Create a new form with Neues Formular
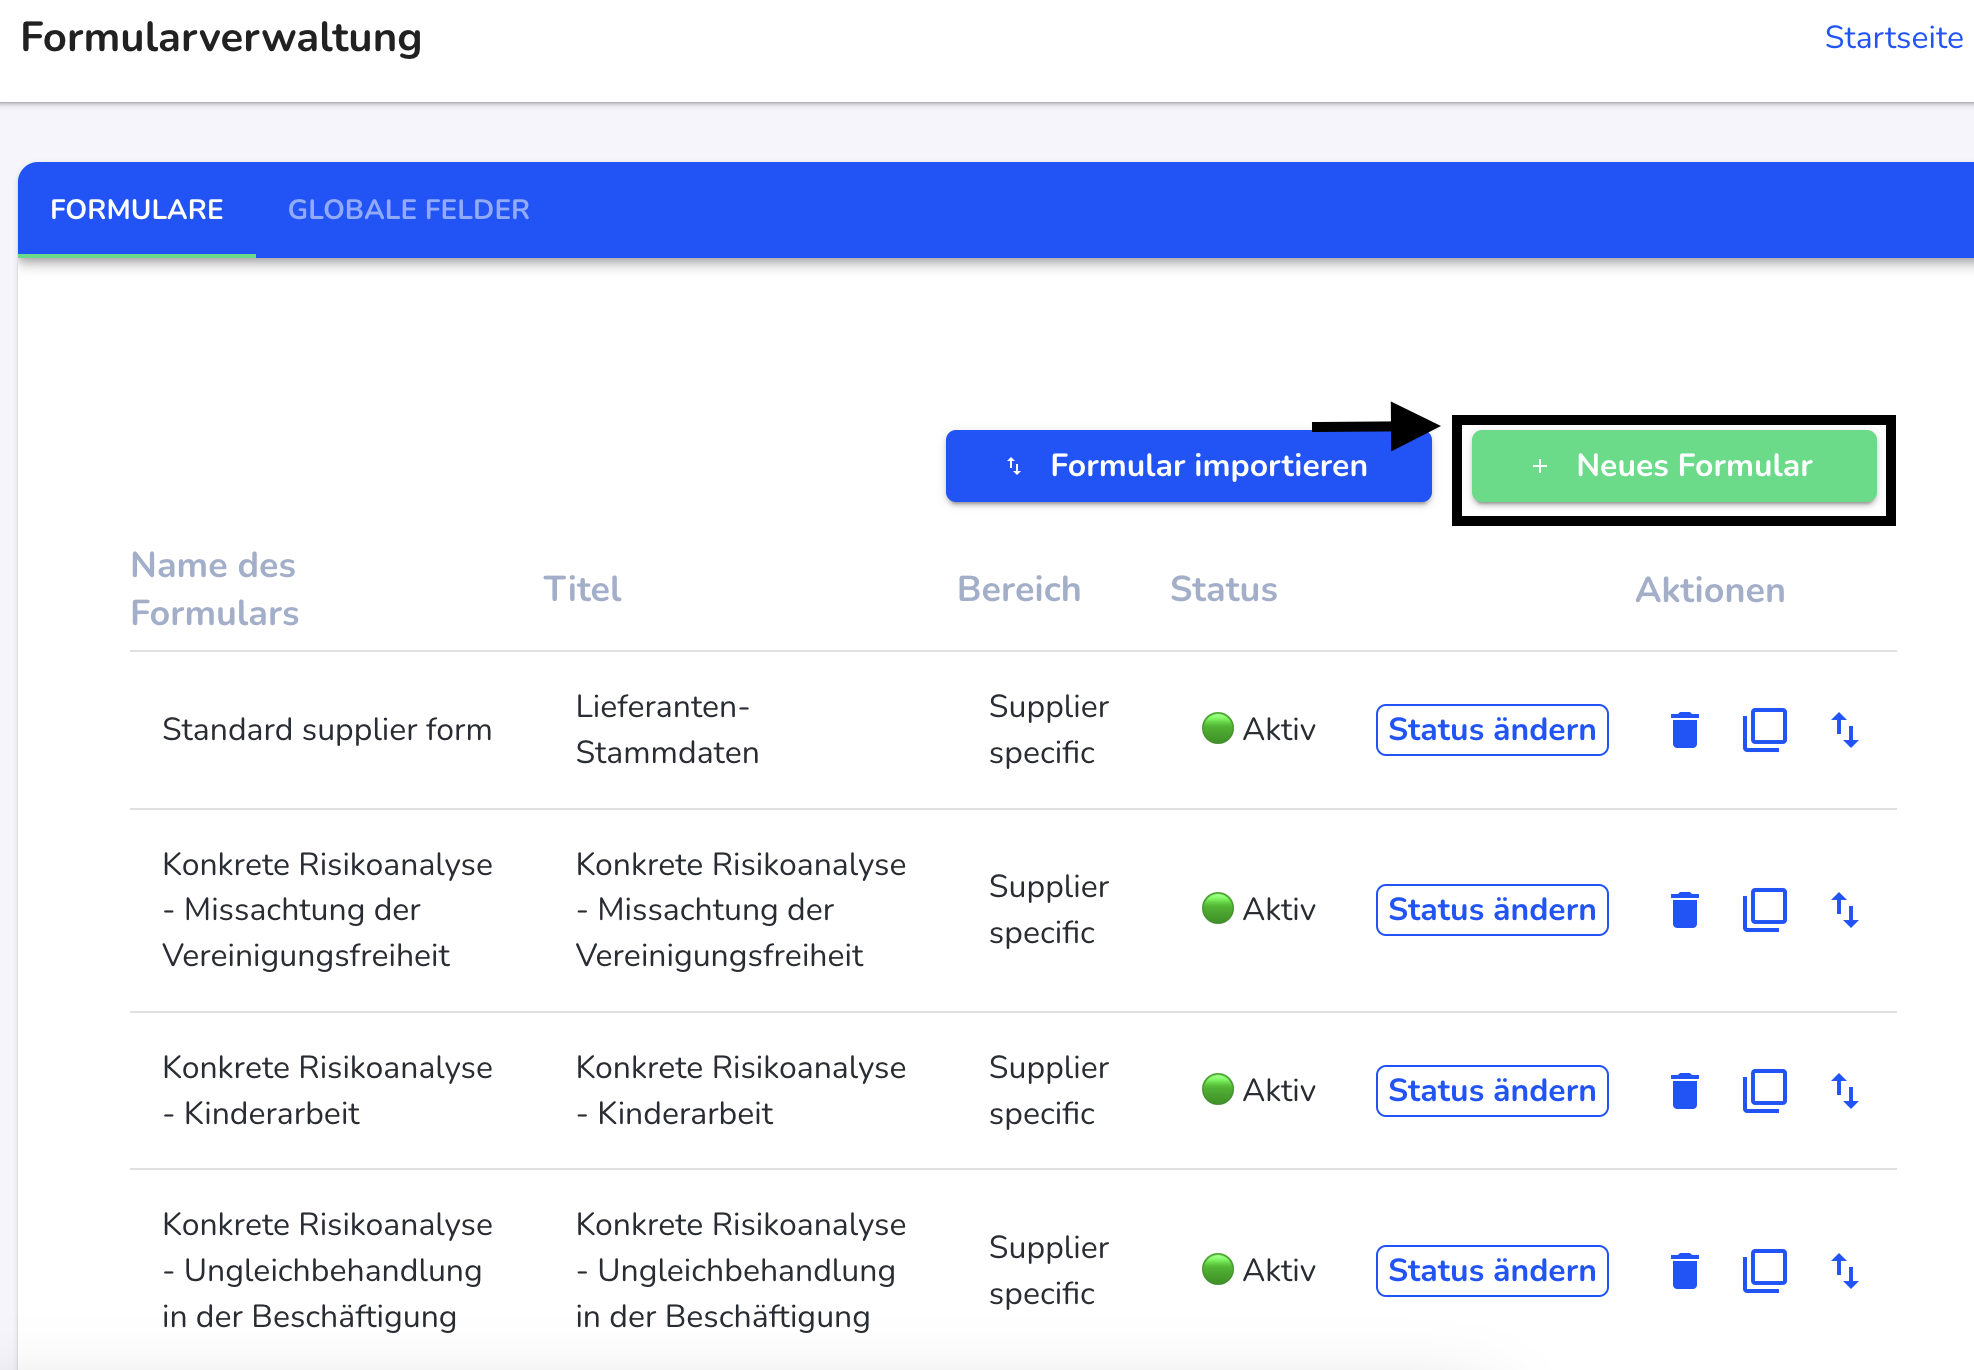This screenshot has width=1974, height=1370. click(1674, 466)
